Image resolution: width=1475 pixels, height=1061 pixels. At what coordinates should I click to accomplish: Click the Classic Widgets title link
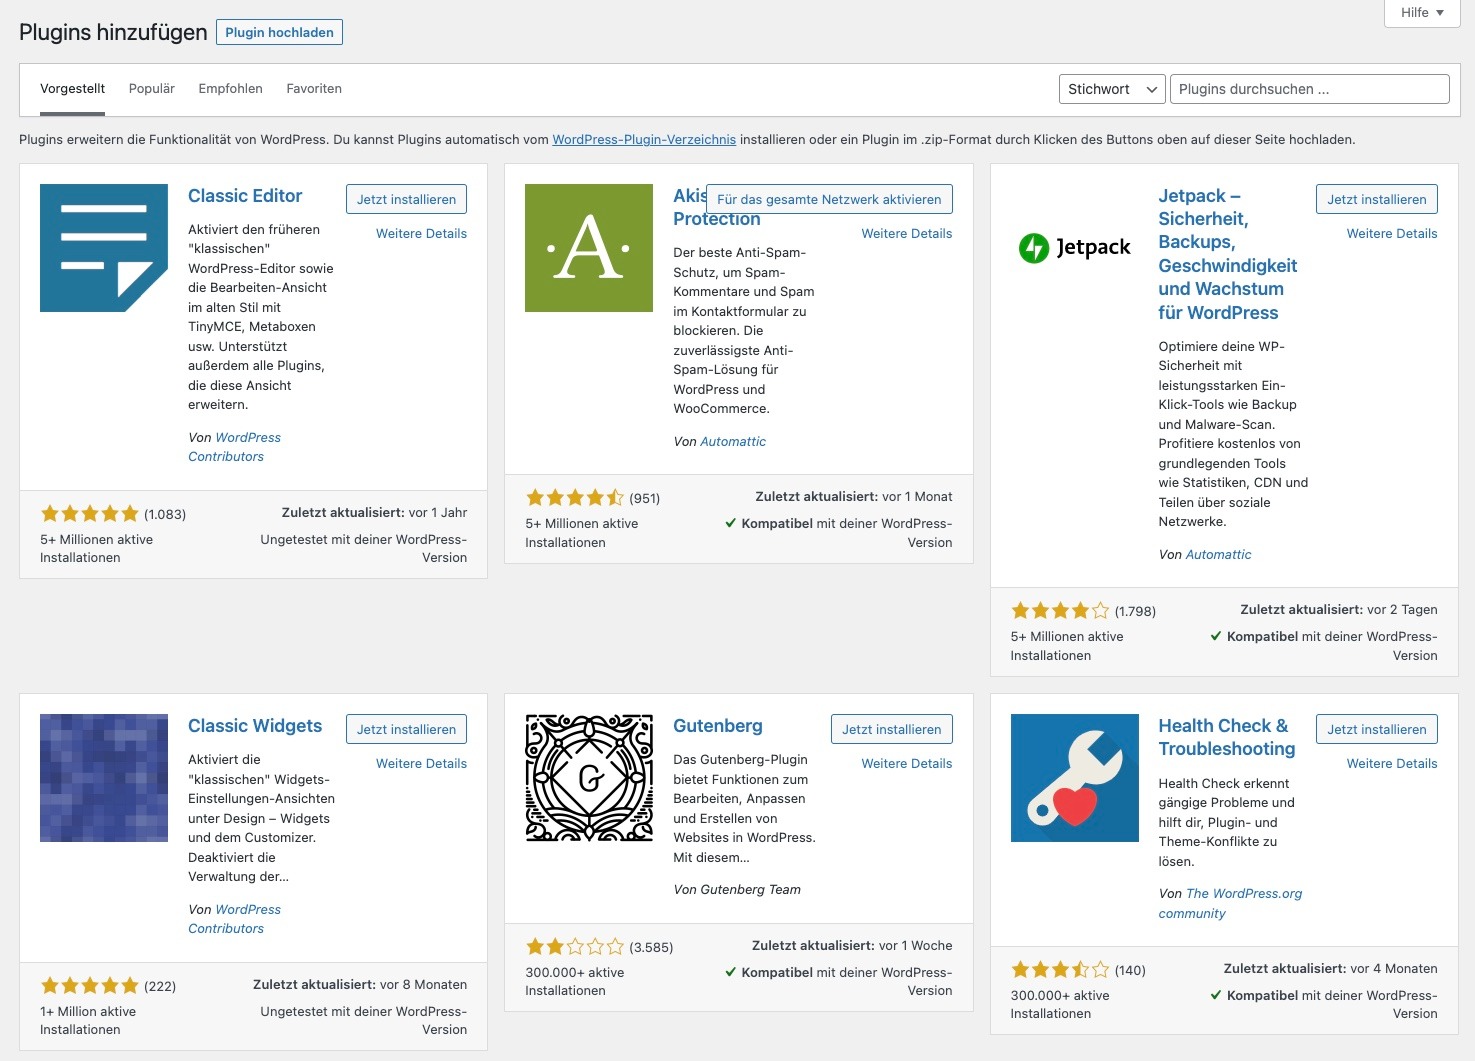click(x=255, y=726)
